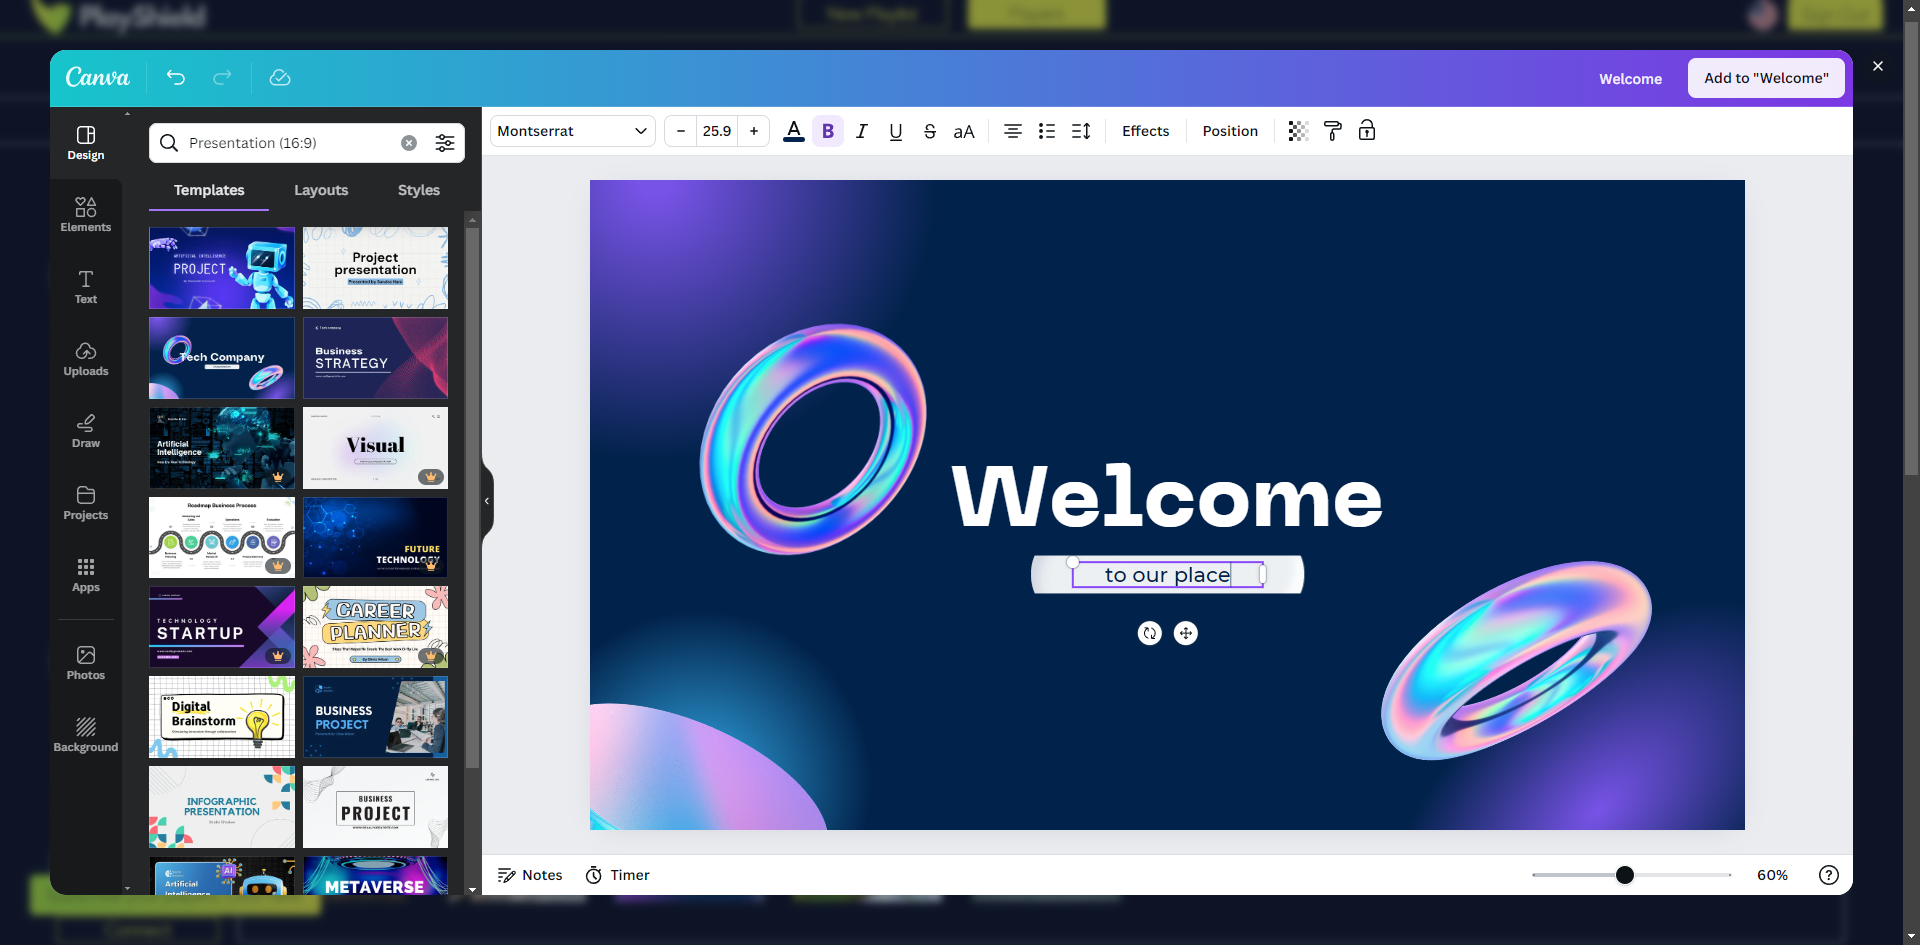Open the Background panel

(x=86, y=735)
